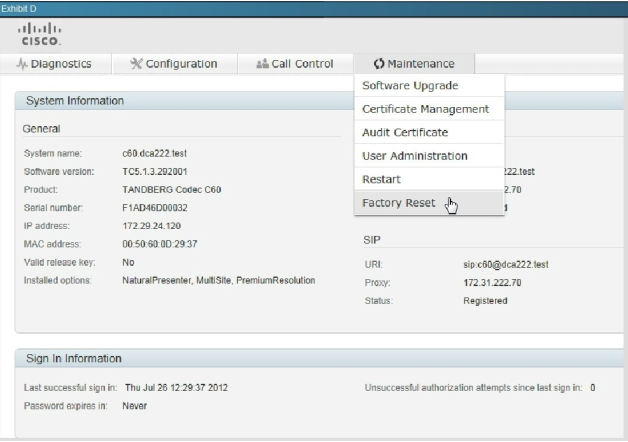Viewport: 628px width, 442px height.
Task: Open User Administration menu item
Action: tap(429, 156)
